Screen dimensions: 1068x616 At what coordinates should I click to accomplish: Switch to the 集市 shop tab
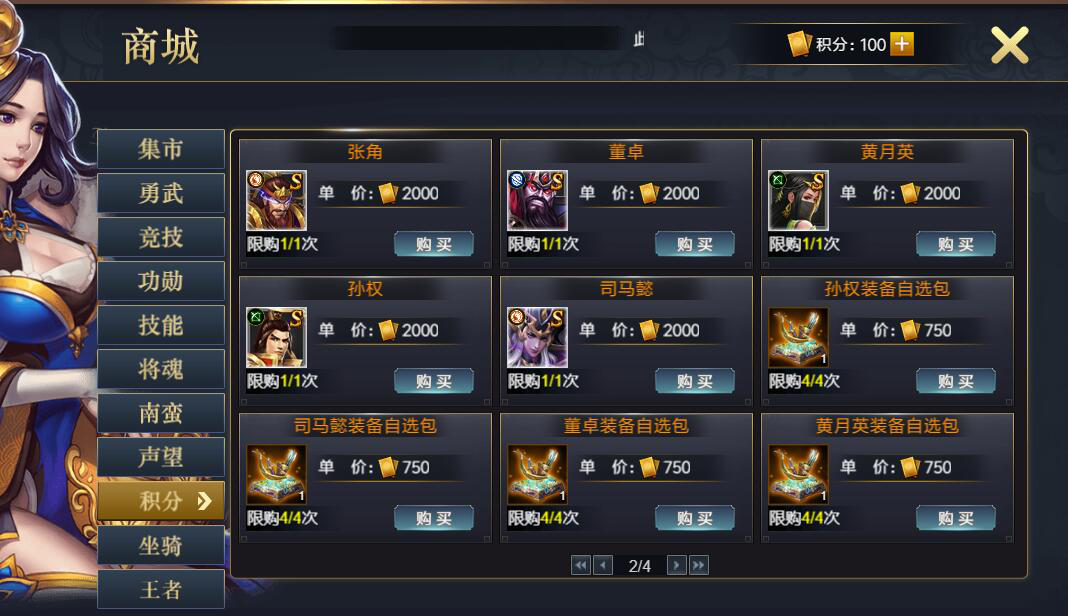[x=161, y=149]
